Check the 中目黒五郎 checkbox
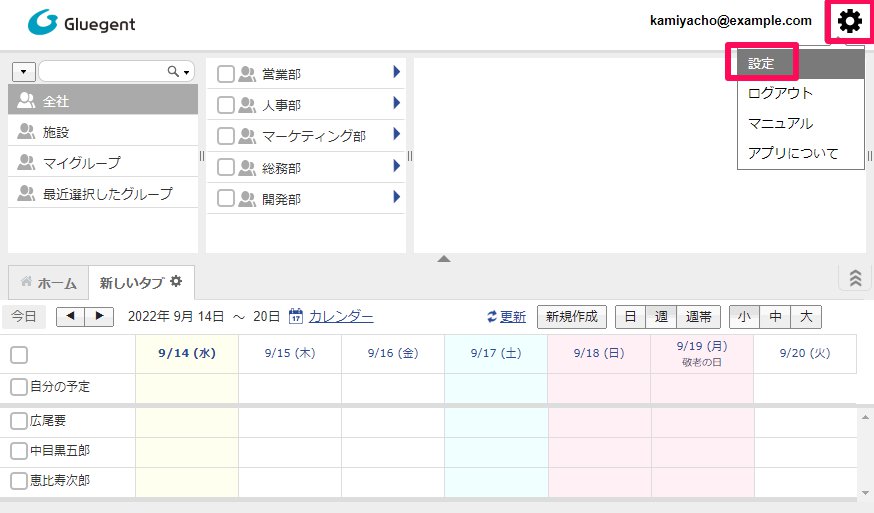The width and height of the screenshot is (874, 513). (19, 451)
